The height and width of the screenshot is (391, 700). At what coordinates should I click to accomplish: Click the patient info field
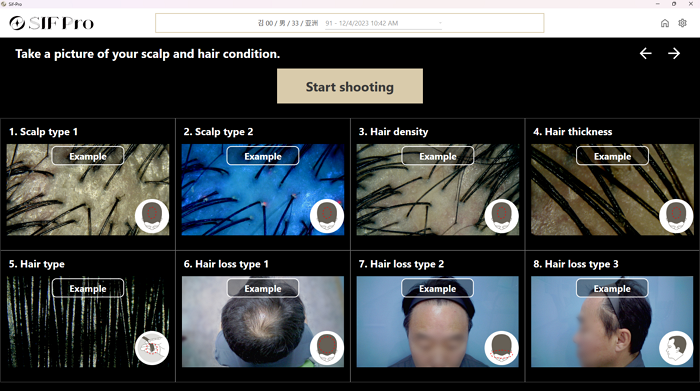tap(350, 23)
